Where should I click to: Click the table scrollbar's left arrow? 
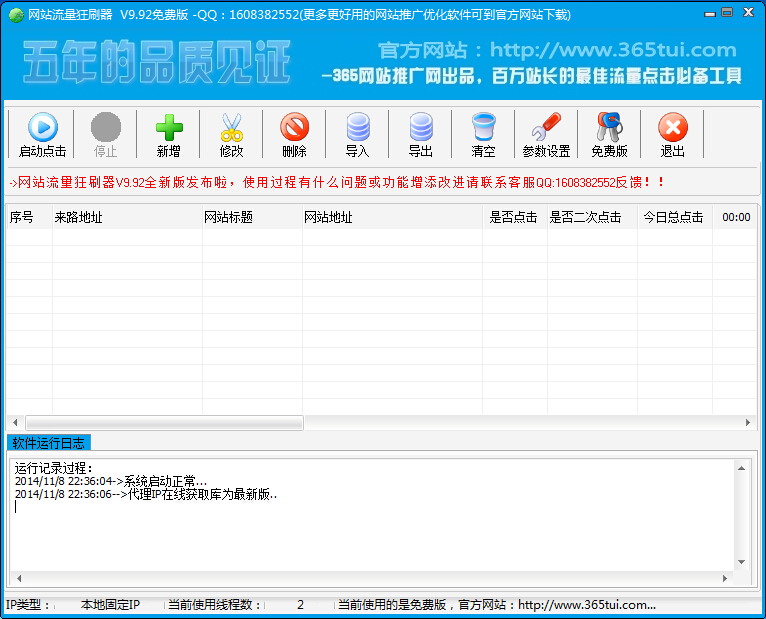(15, 423)
